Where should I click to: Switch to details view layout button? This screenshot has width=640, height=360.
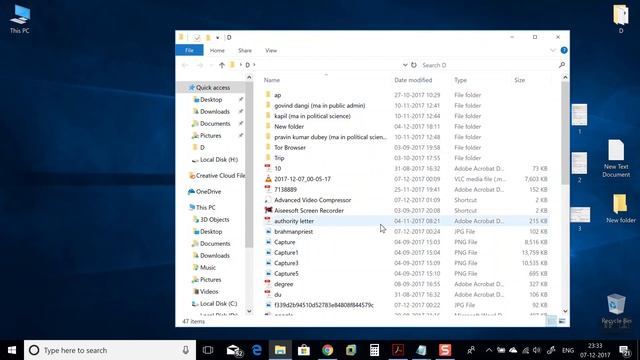tap(551, 322)
